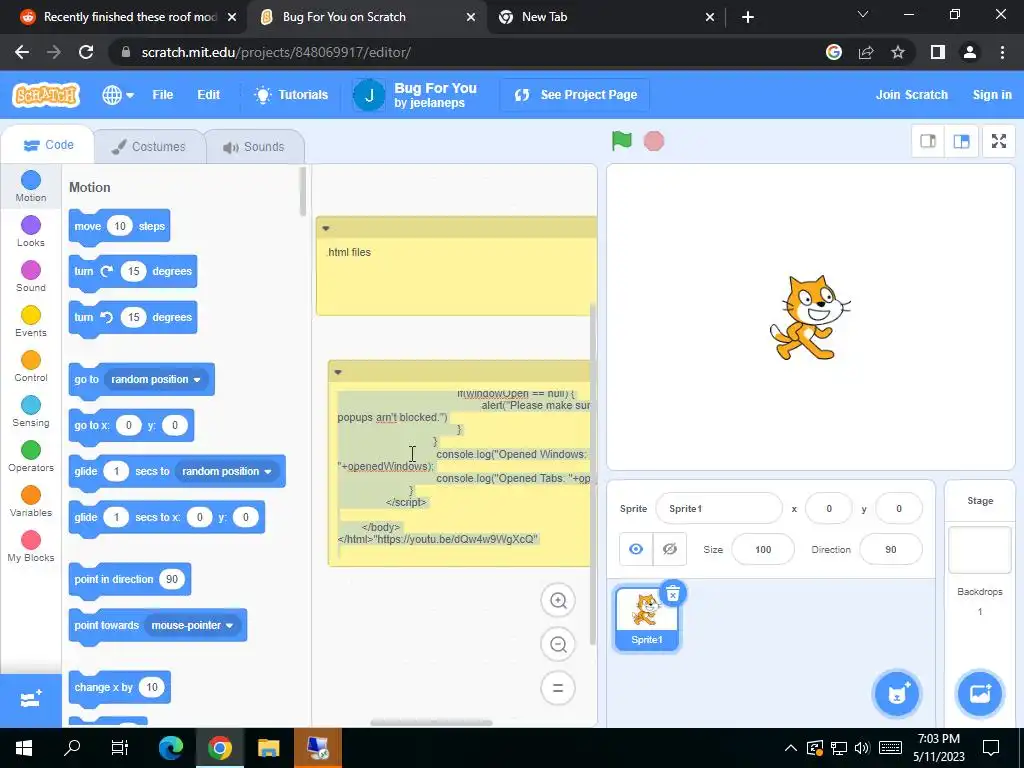Click the sprite Size field

click(x=763, y=549)
